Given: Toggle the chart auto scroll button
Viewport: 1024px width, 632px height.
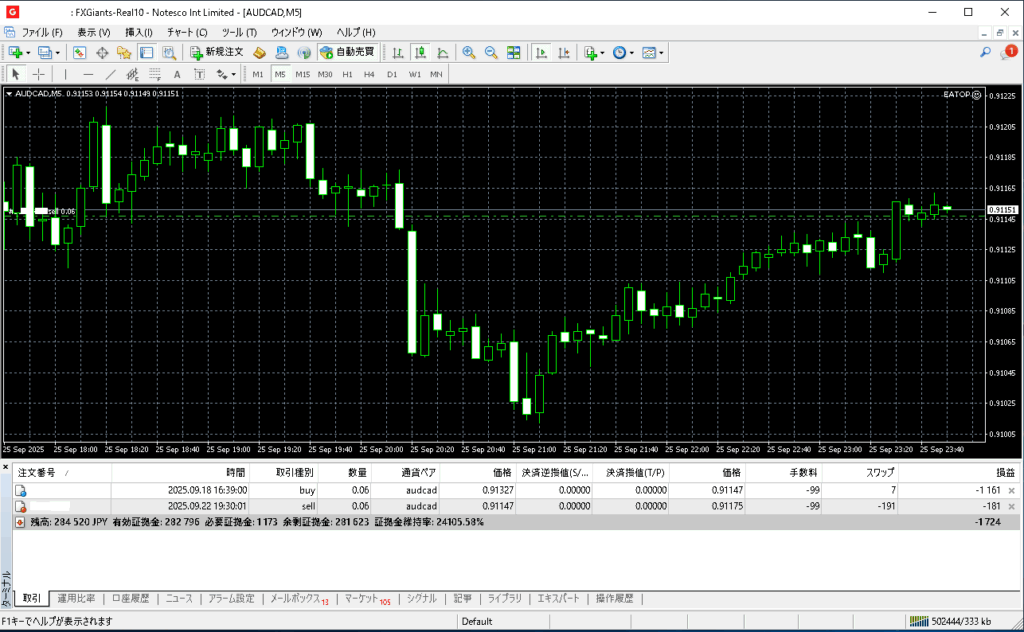Looking at the screenshot, I should [541, 52].
